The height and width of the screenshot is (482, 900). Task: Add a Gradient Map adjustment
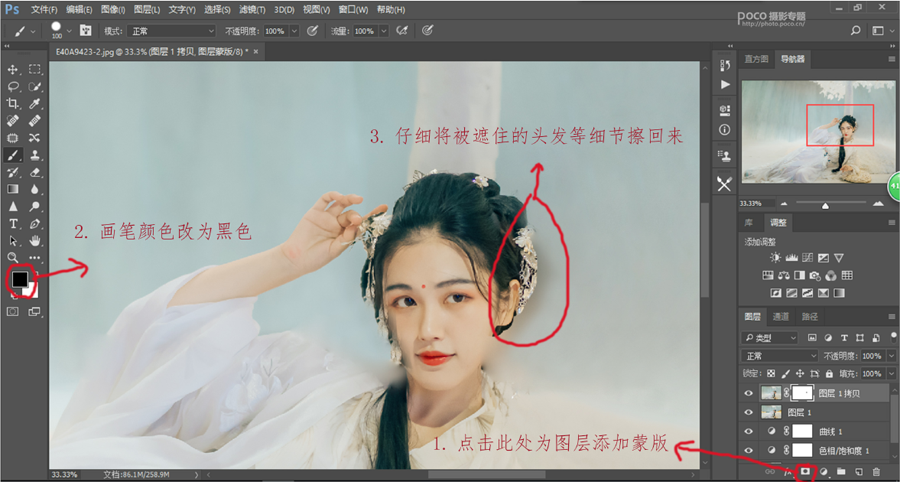pos(839,293)
